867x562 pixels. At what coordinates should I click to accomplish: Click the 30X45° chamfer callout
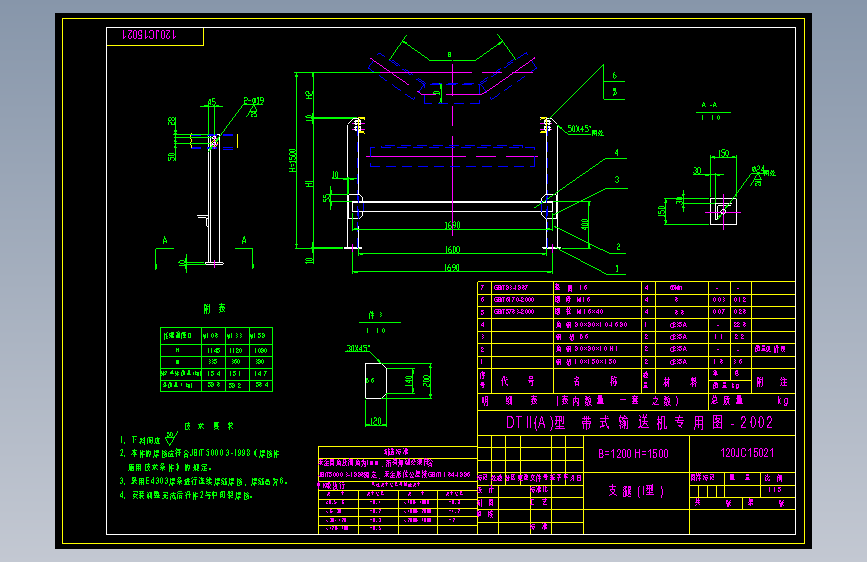(x=358, y=348)
